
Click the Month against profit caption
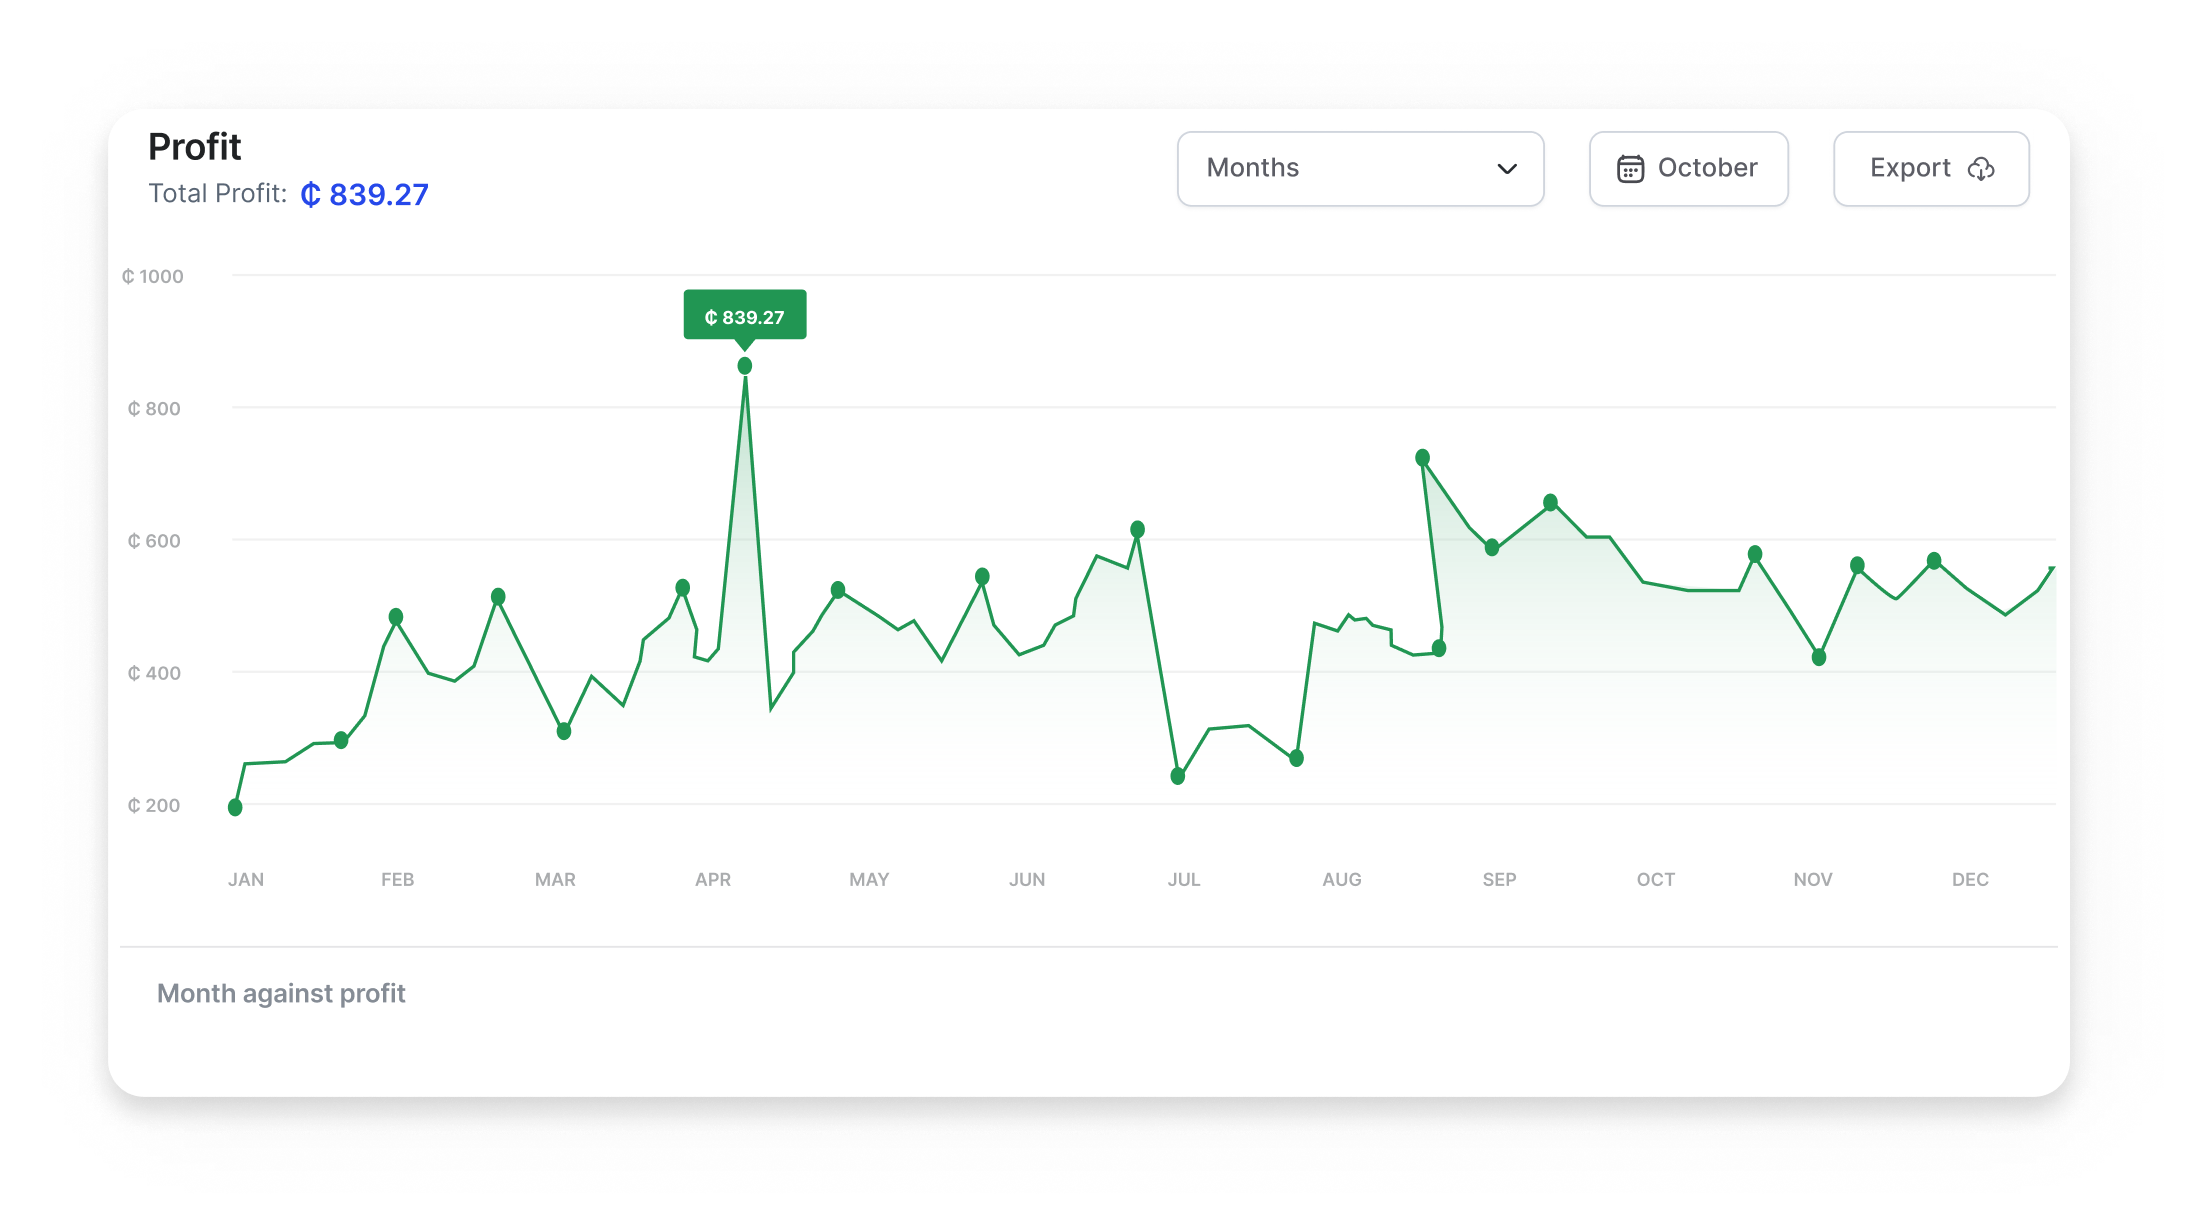[x=281, y=993]
